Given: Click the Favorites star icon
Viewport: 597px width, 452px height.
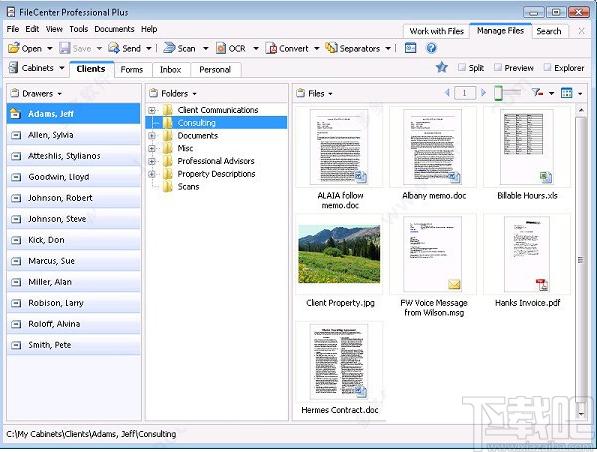Looking at the screenshot, I should coord(441,67).
